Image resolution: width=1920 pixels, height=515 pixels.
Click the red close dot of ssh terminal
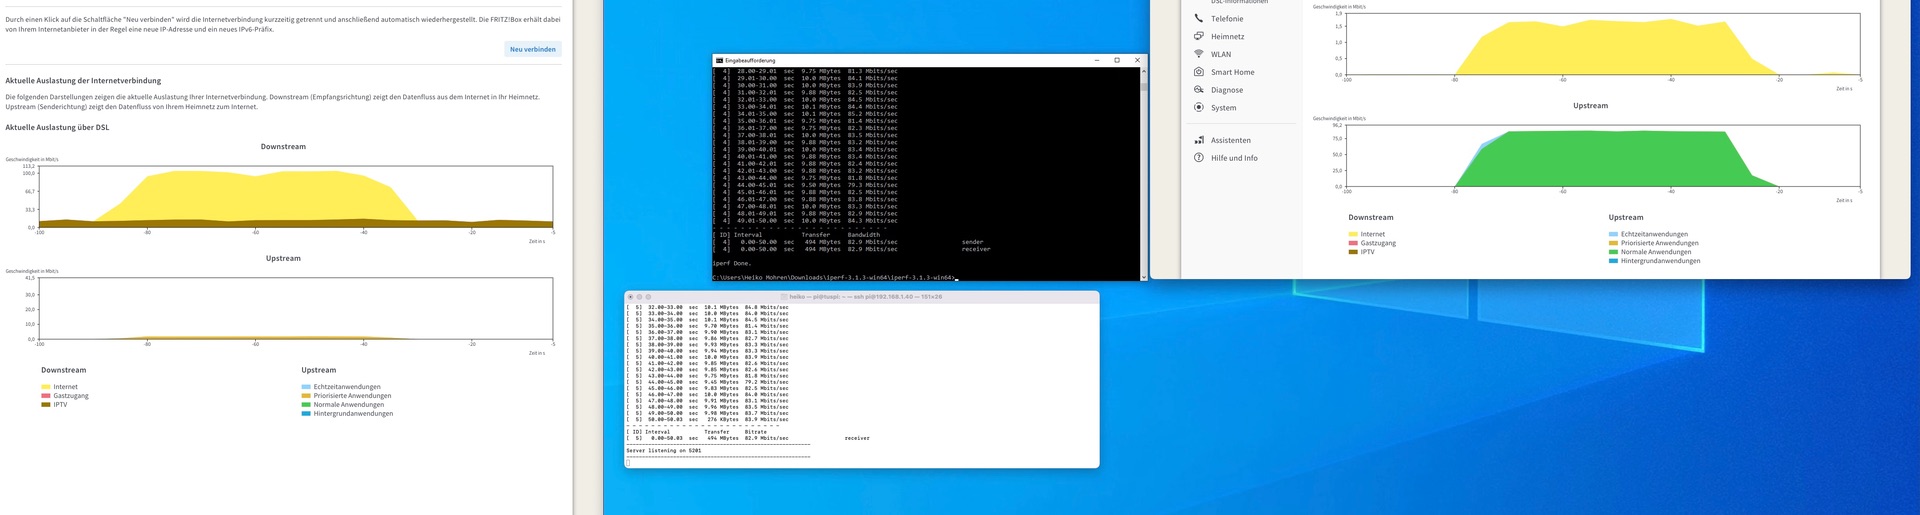[x=632, y=297]
